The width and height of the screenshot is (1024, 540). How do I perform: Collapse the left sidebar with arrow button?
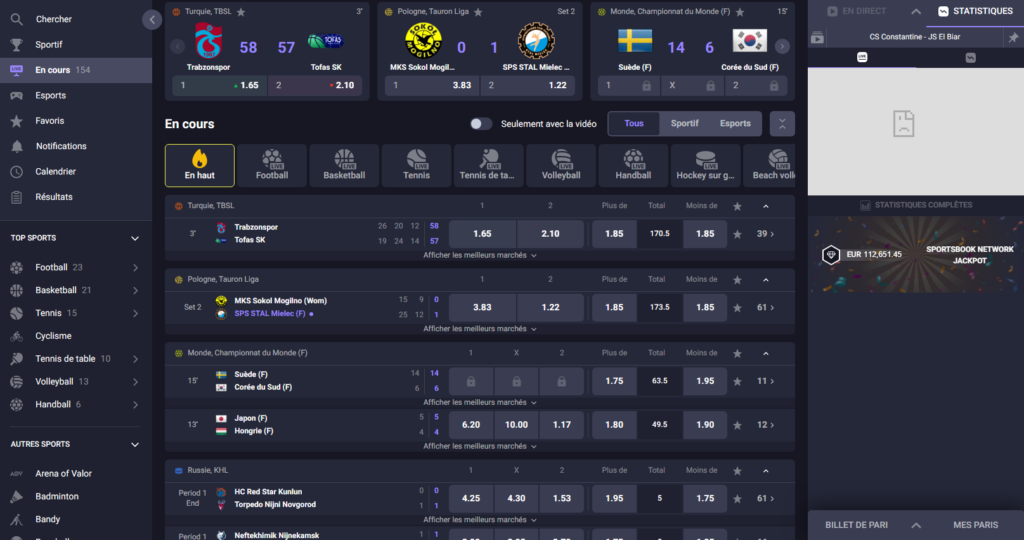tap(152, 19)
